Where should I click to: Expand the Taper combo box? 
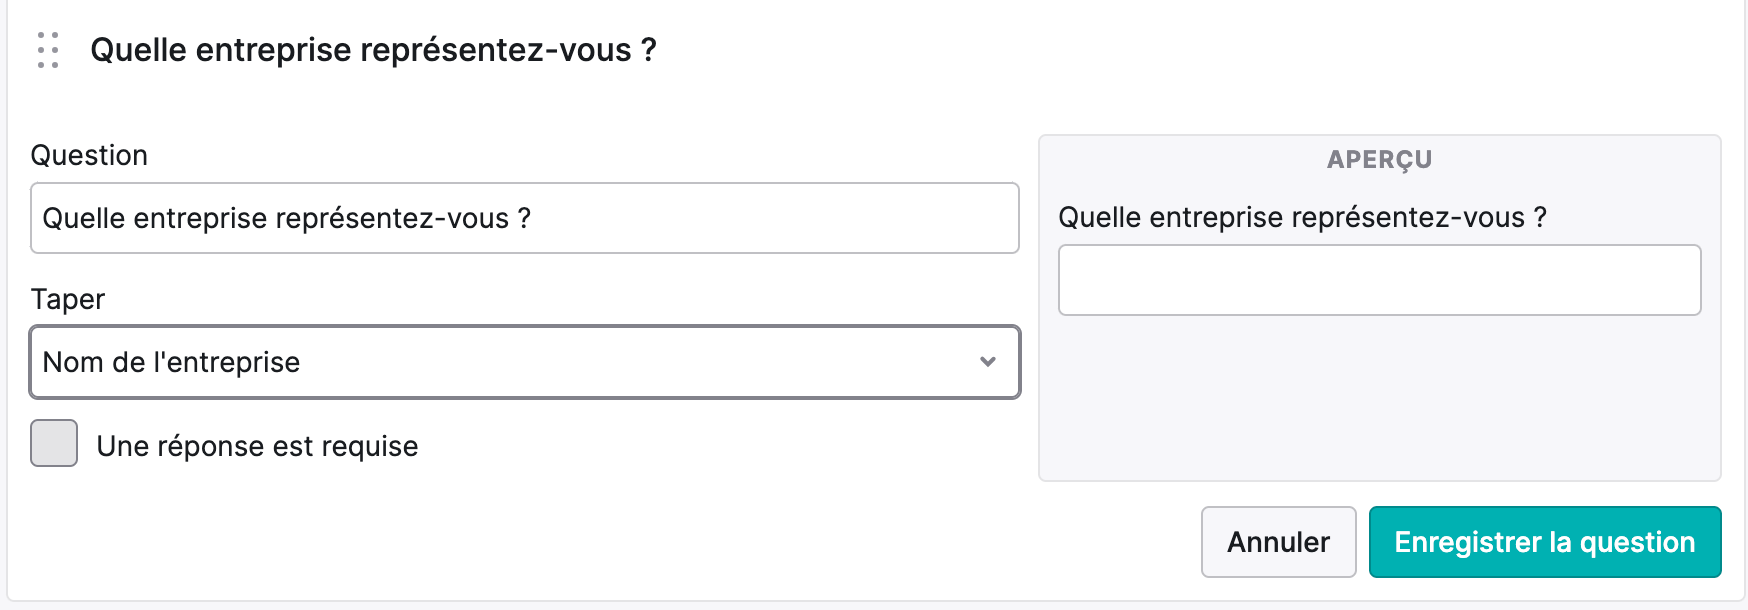point(525,362)
